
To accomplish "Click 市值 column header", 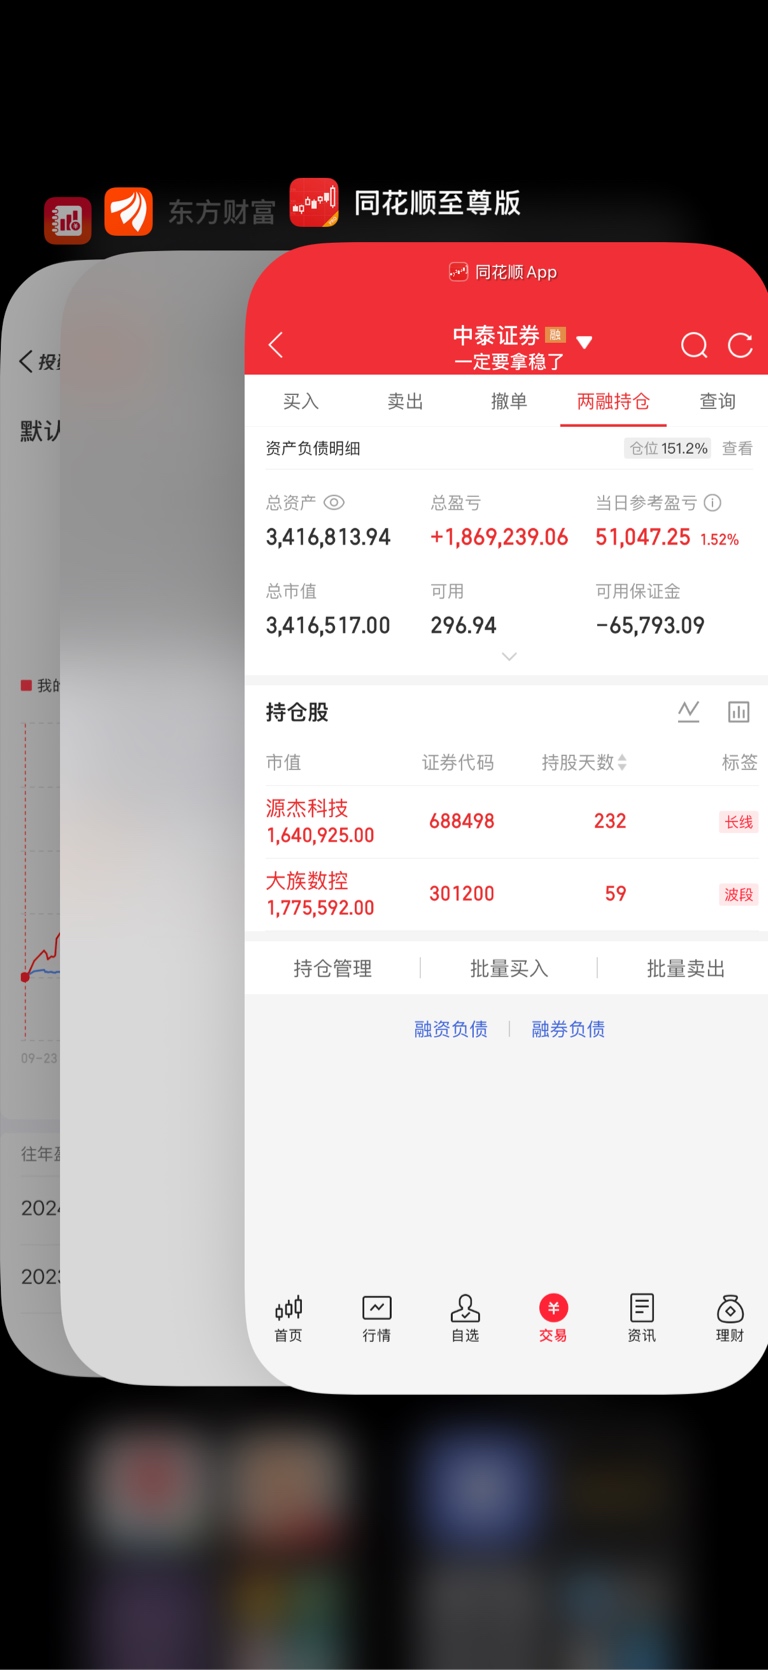I will tap(283, 762).
